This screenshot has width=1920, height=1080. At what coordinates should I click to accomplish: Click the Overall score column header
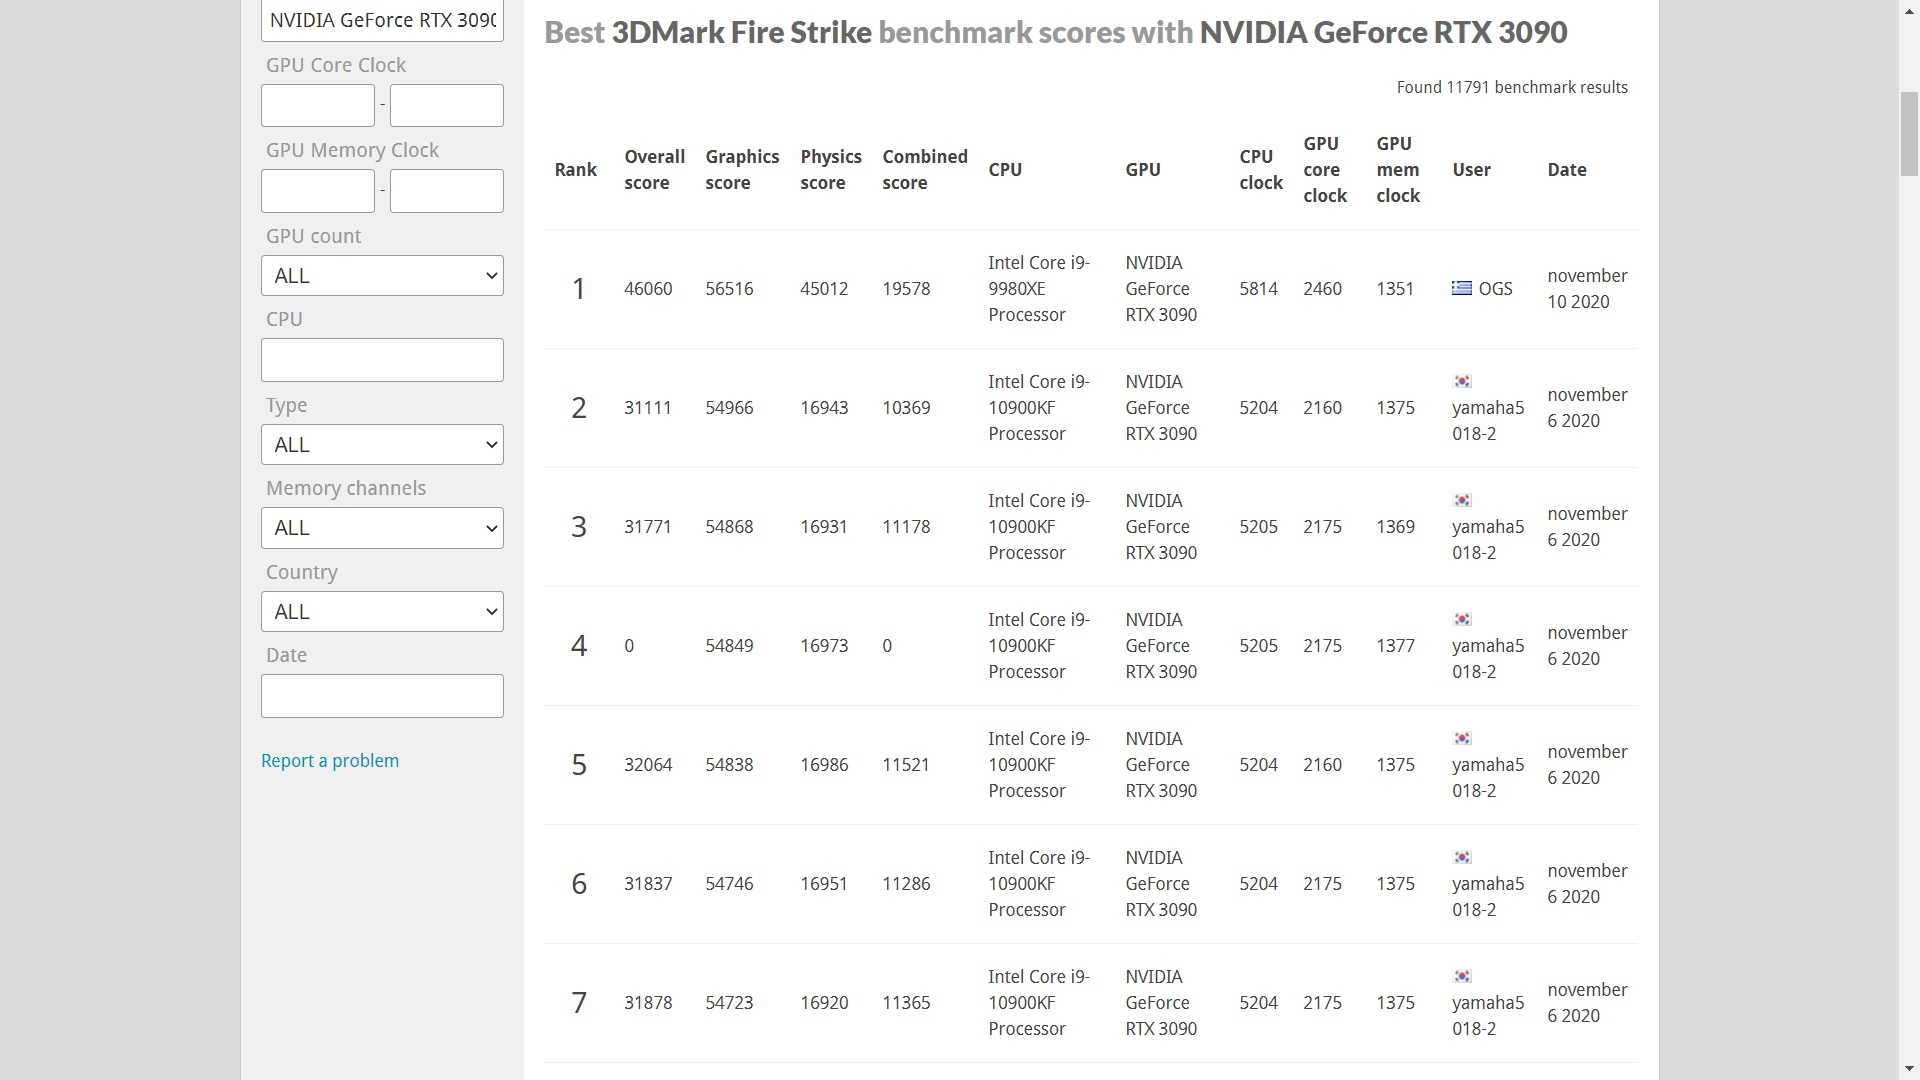tap(654, 170)
